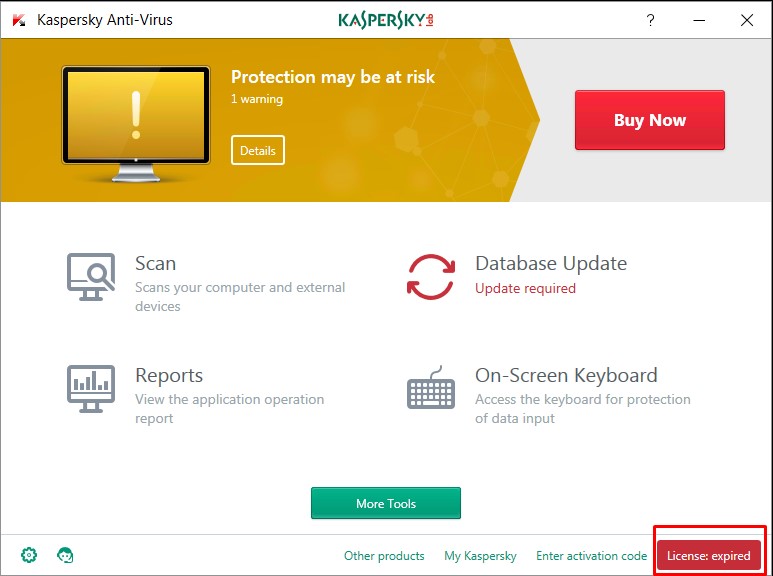Click the Update required status text

point(526,288)
